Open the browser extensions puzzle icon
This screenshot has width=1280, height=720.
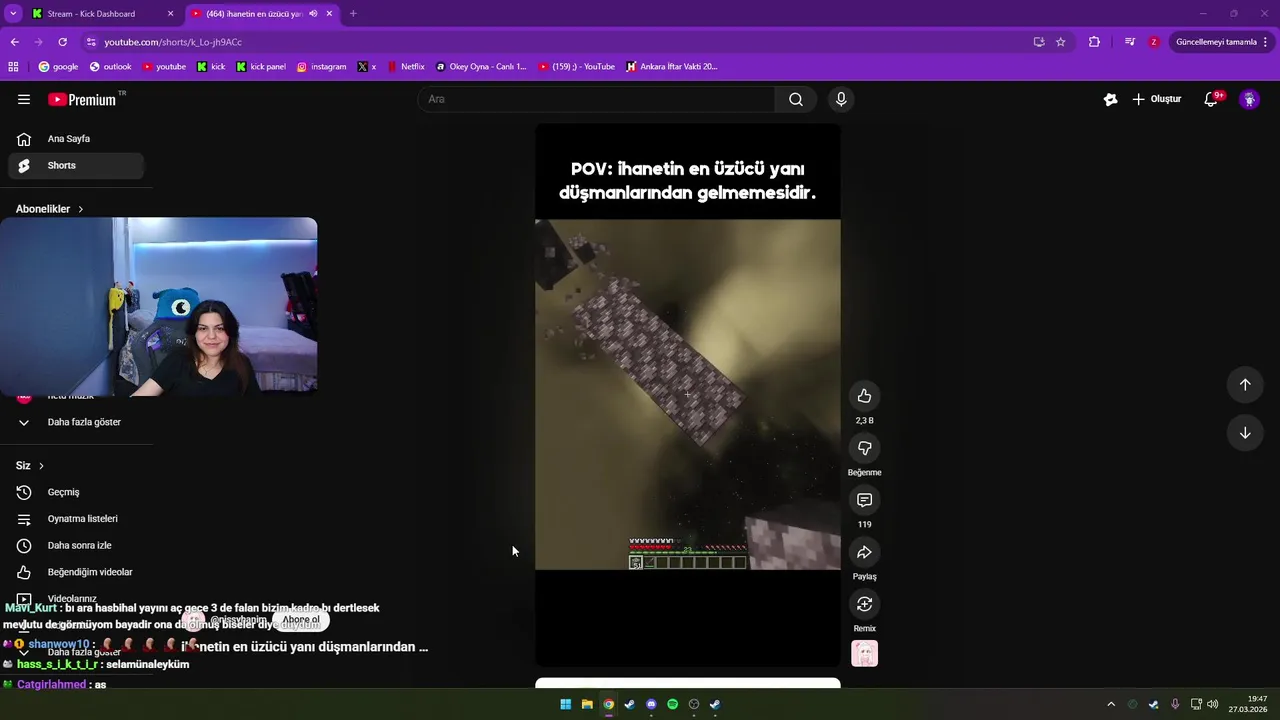coord(1094,42)
